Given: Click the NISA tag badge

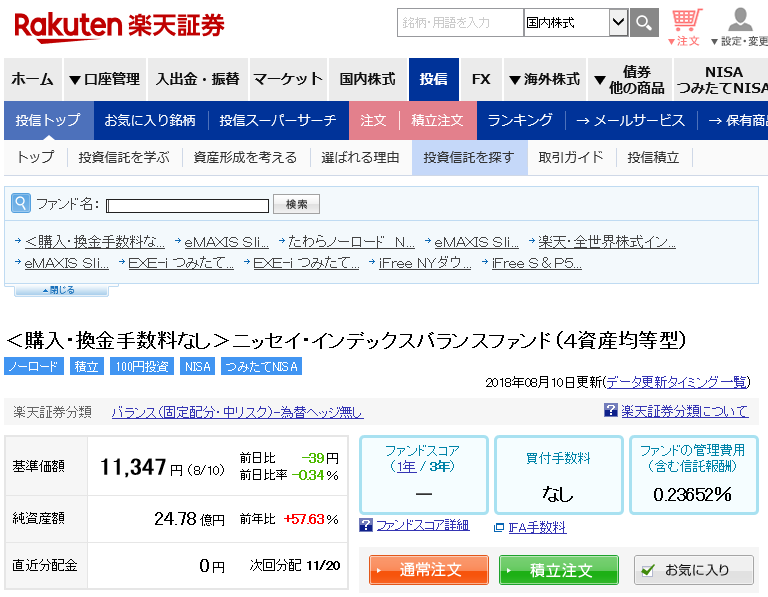Looking at the screenshot, I should point(197,366).
